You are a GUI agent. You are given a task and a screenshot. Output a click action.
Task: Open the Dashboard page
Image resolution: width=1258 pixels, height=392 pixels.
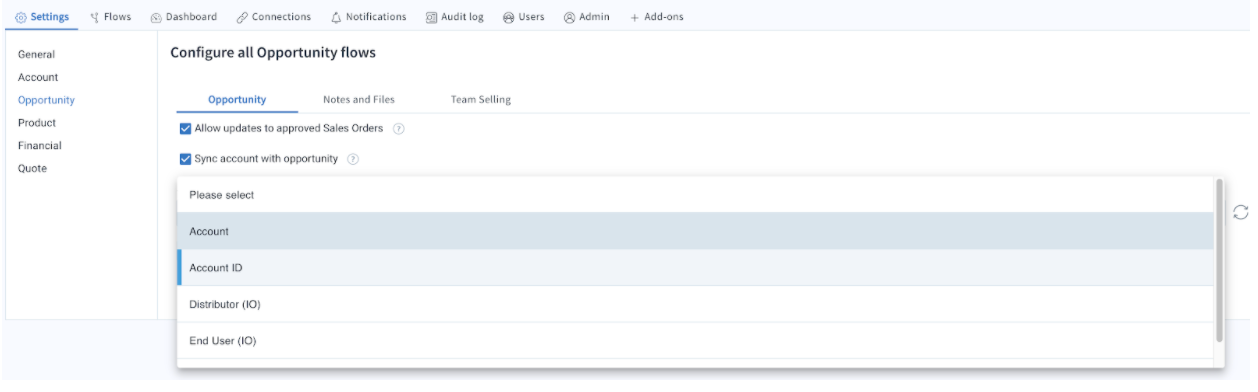(x=184, y=17)
